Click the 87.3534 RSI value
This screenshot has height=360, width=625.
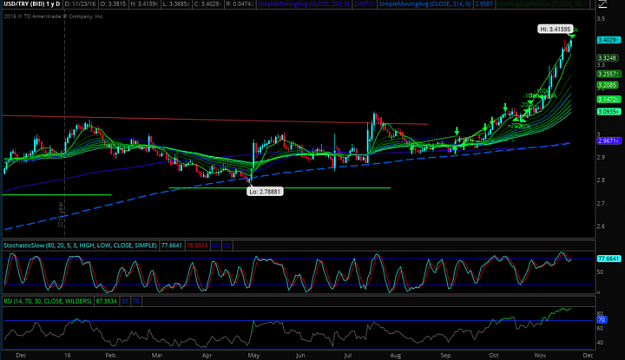click(x=106, y=301)
